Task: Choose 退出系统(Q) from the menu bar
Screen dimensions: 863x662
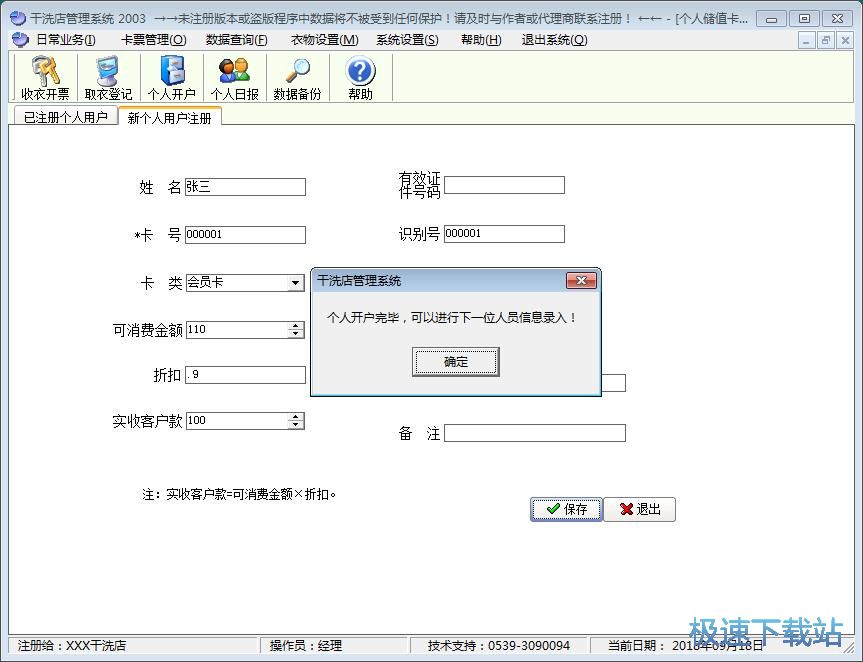Action: click(x=554, y=40)
